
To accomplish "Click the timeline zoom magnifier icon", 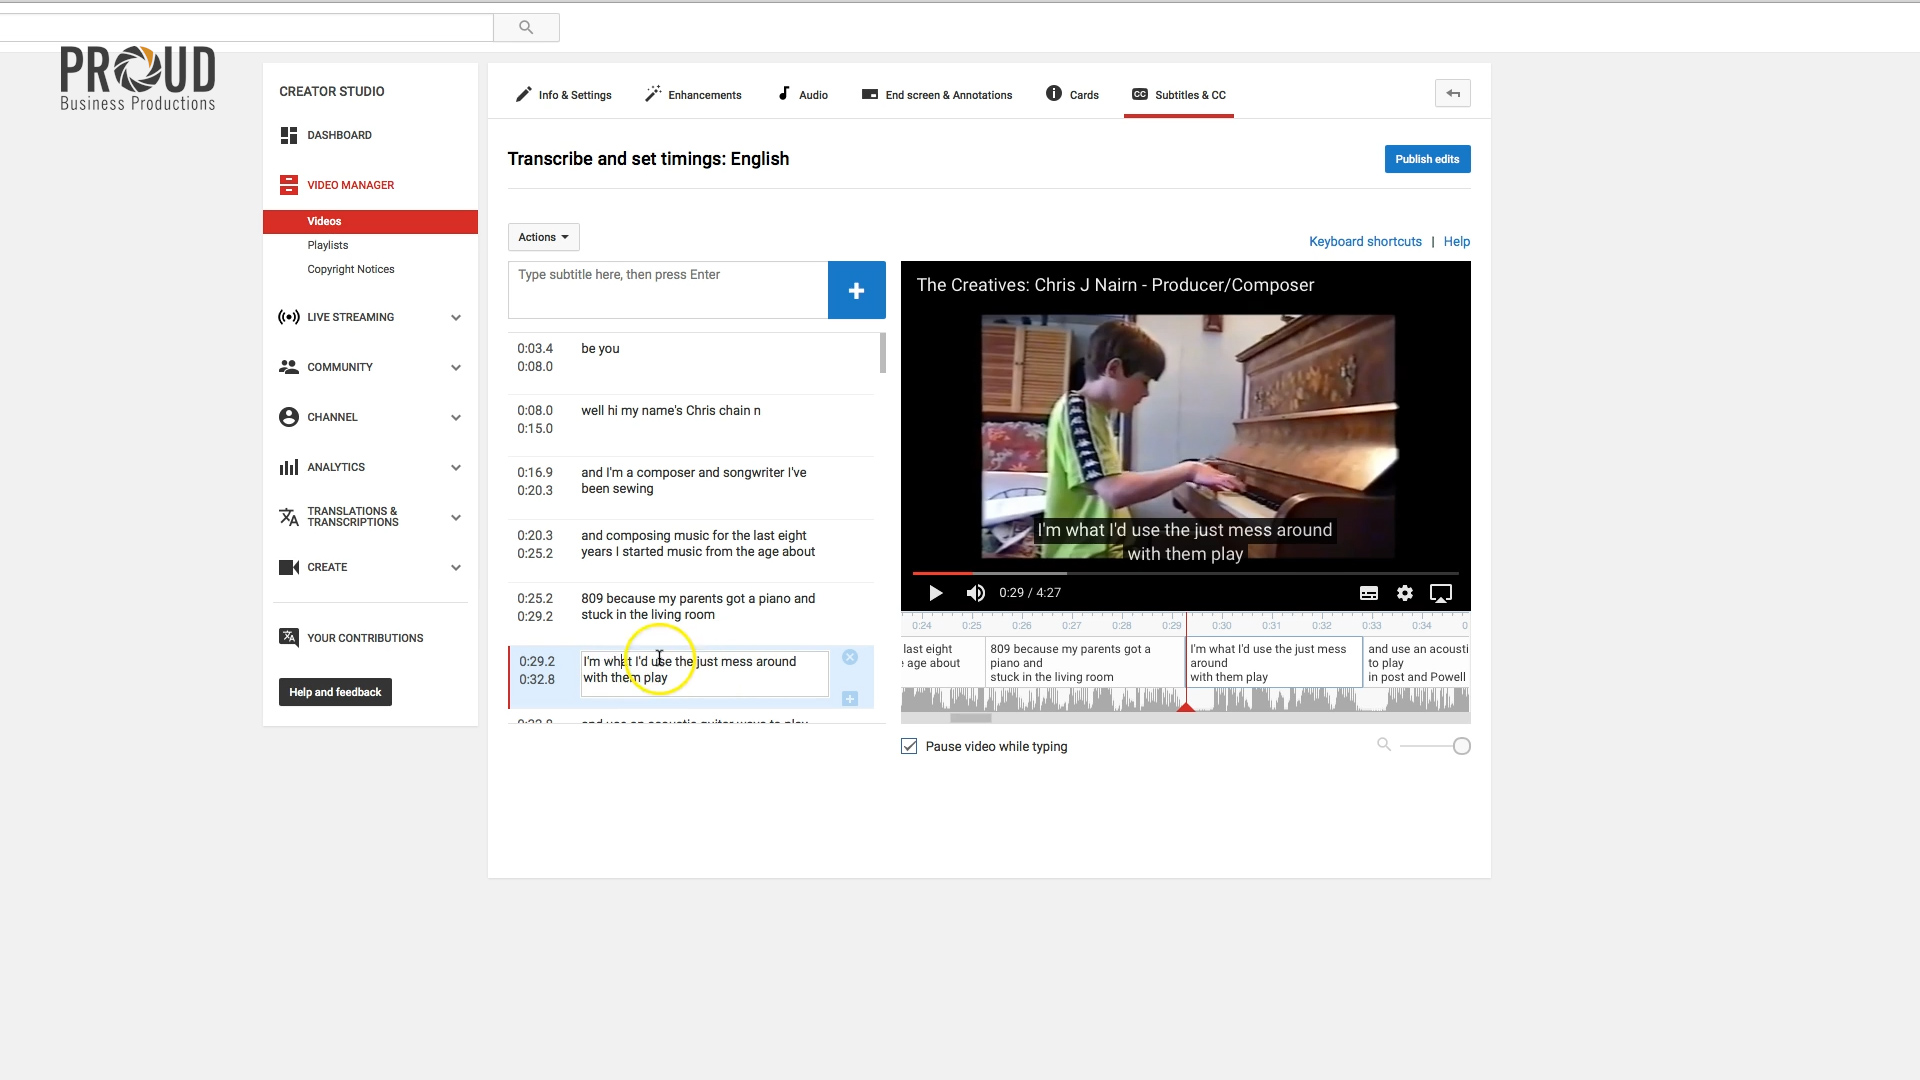I will tap(1384, 744).
